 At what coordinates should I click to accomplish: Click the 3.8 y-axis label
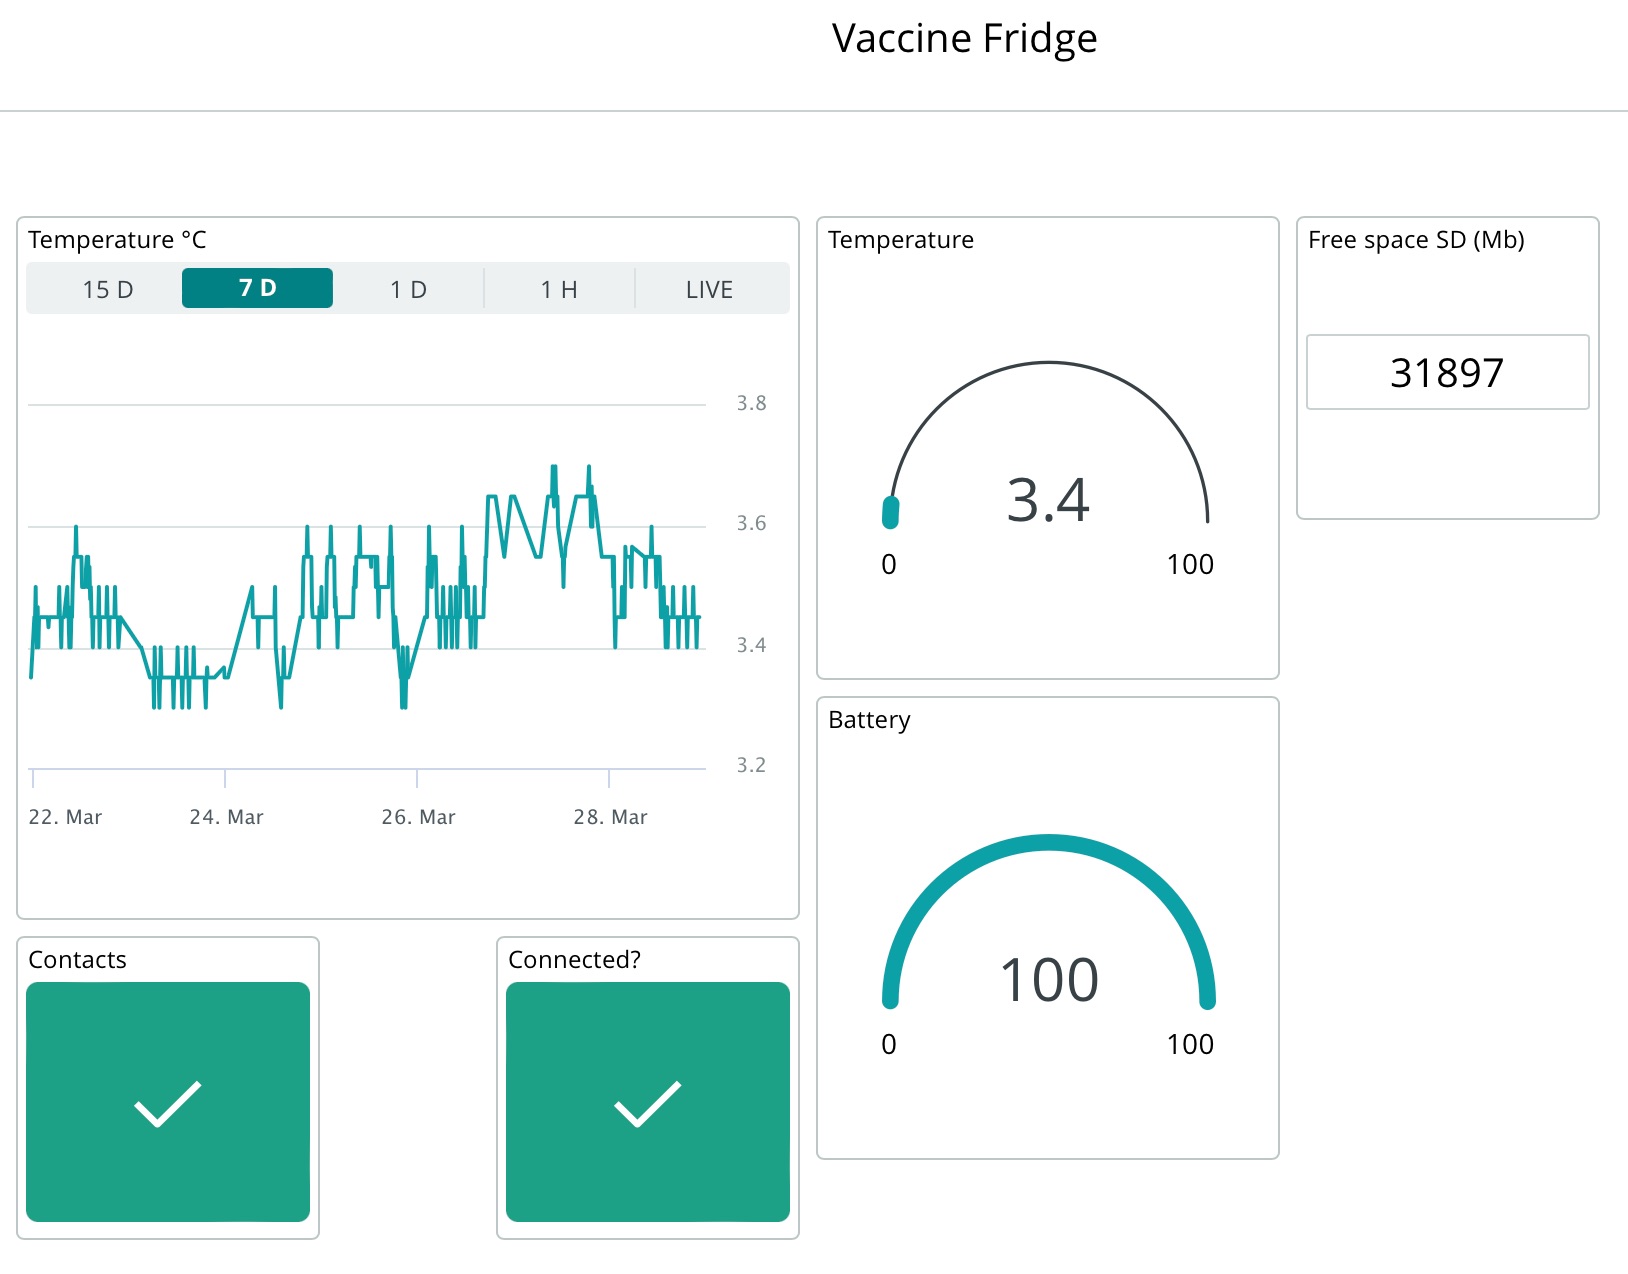point(751,403)
